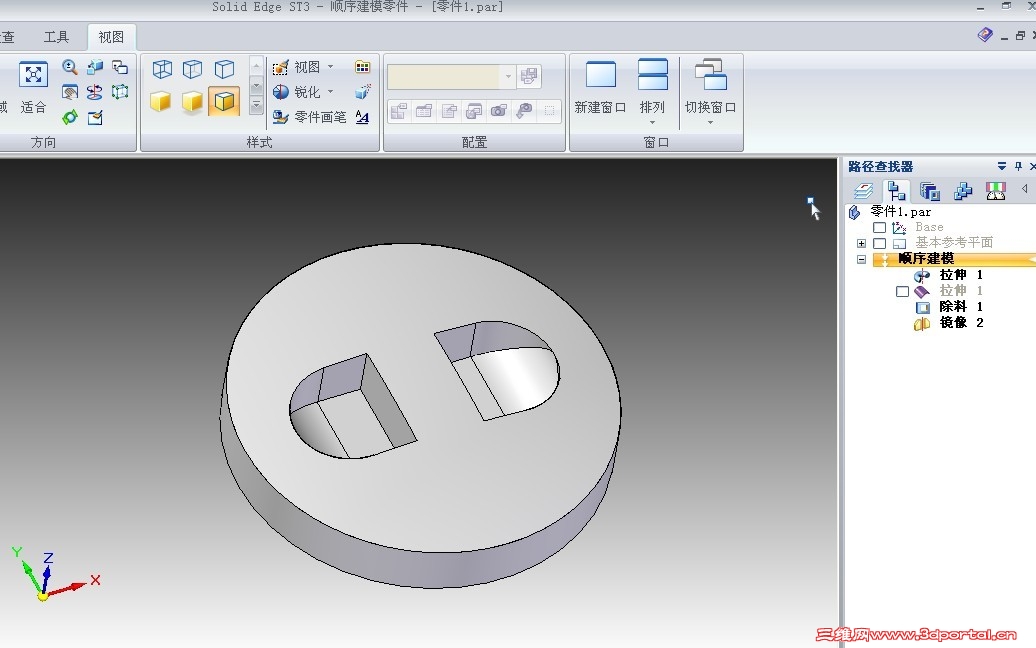This screenshot has width=1036, height=648.
Task: Click the 零件画笔 part painter button
Action: [x=309, y=117]
